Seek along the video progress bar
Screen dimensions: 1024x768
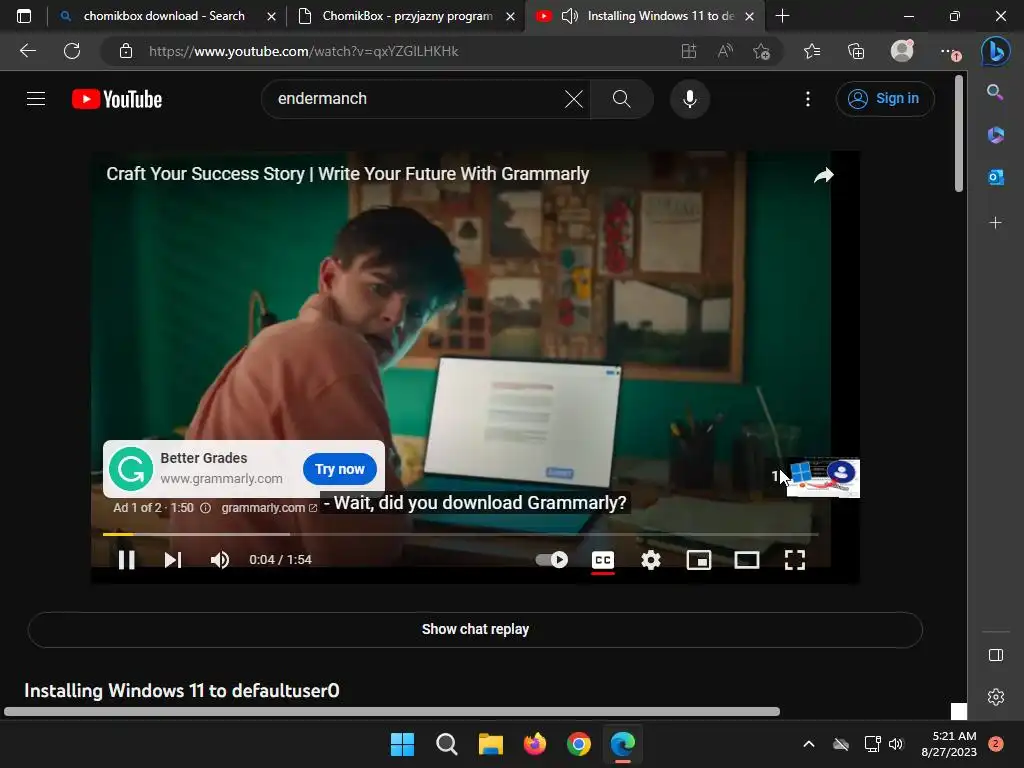click(x=460, y=534)
